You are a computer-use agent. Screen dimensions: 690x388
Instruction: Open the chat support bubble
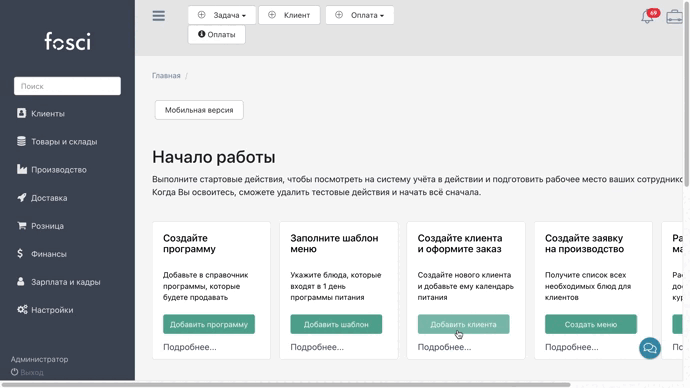click(x=650, y=348)
